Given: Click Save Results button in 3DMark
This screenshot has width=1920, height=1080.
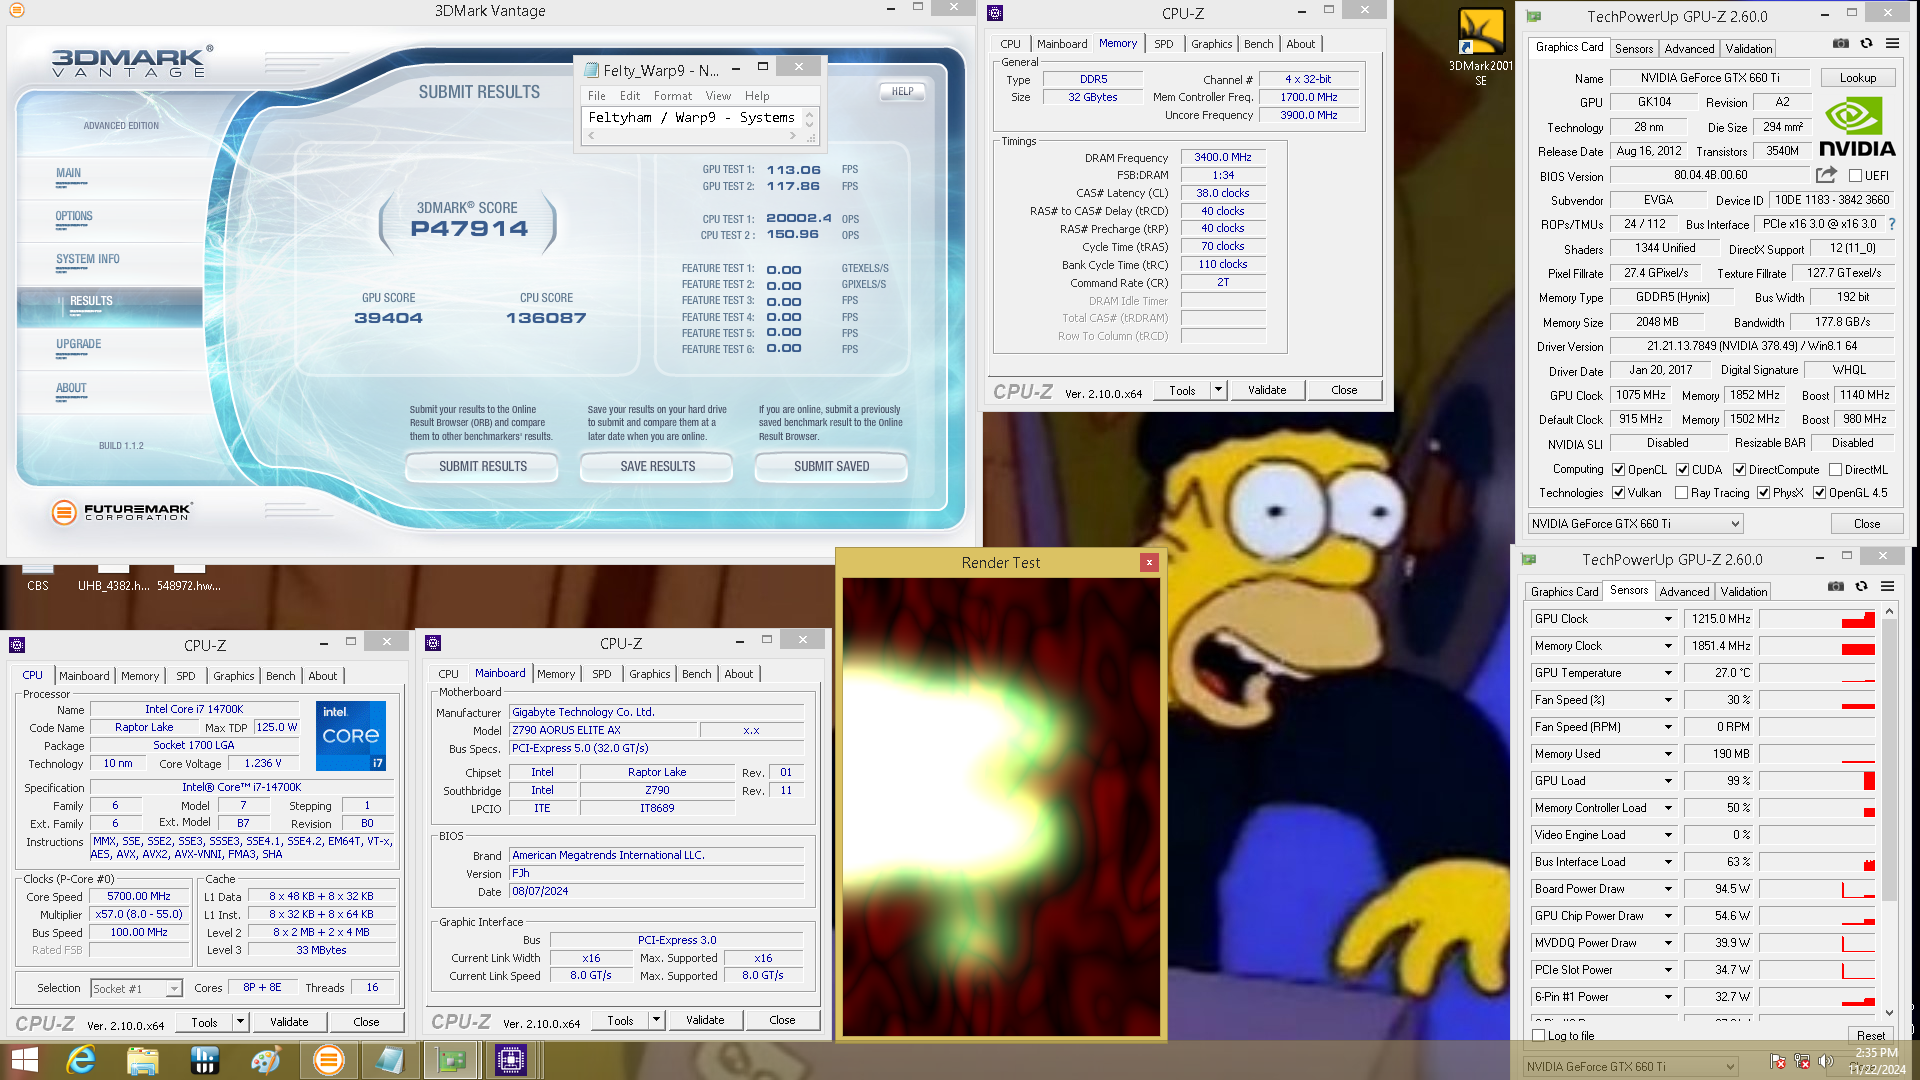Looking at the screenshot, I should tap(657, 466).
